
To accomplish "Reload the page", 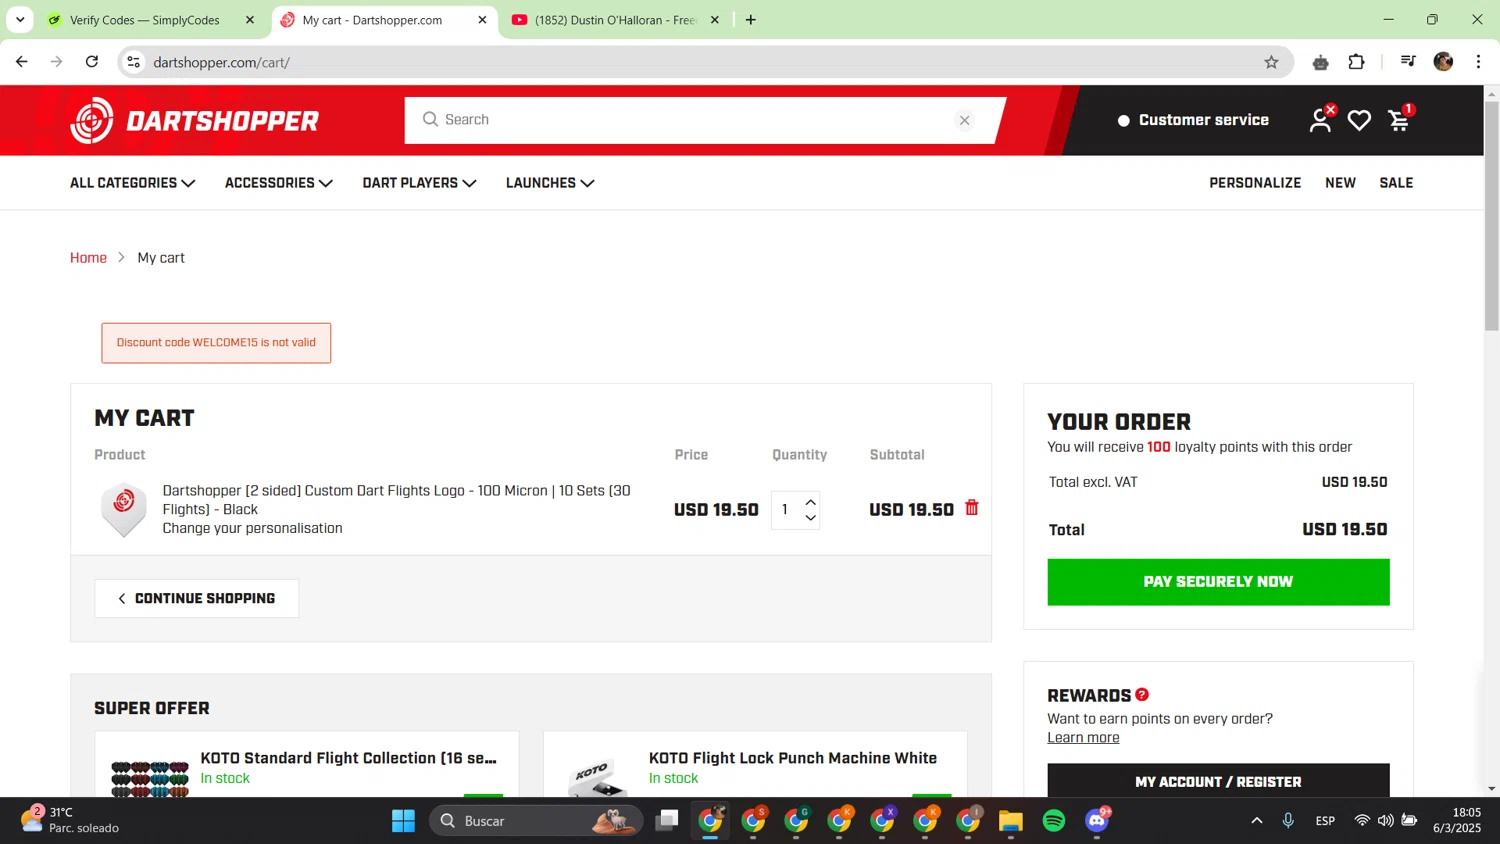I will pos(92,62).
